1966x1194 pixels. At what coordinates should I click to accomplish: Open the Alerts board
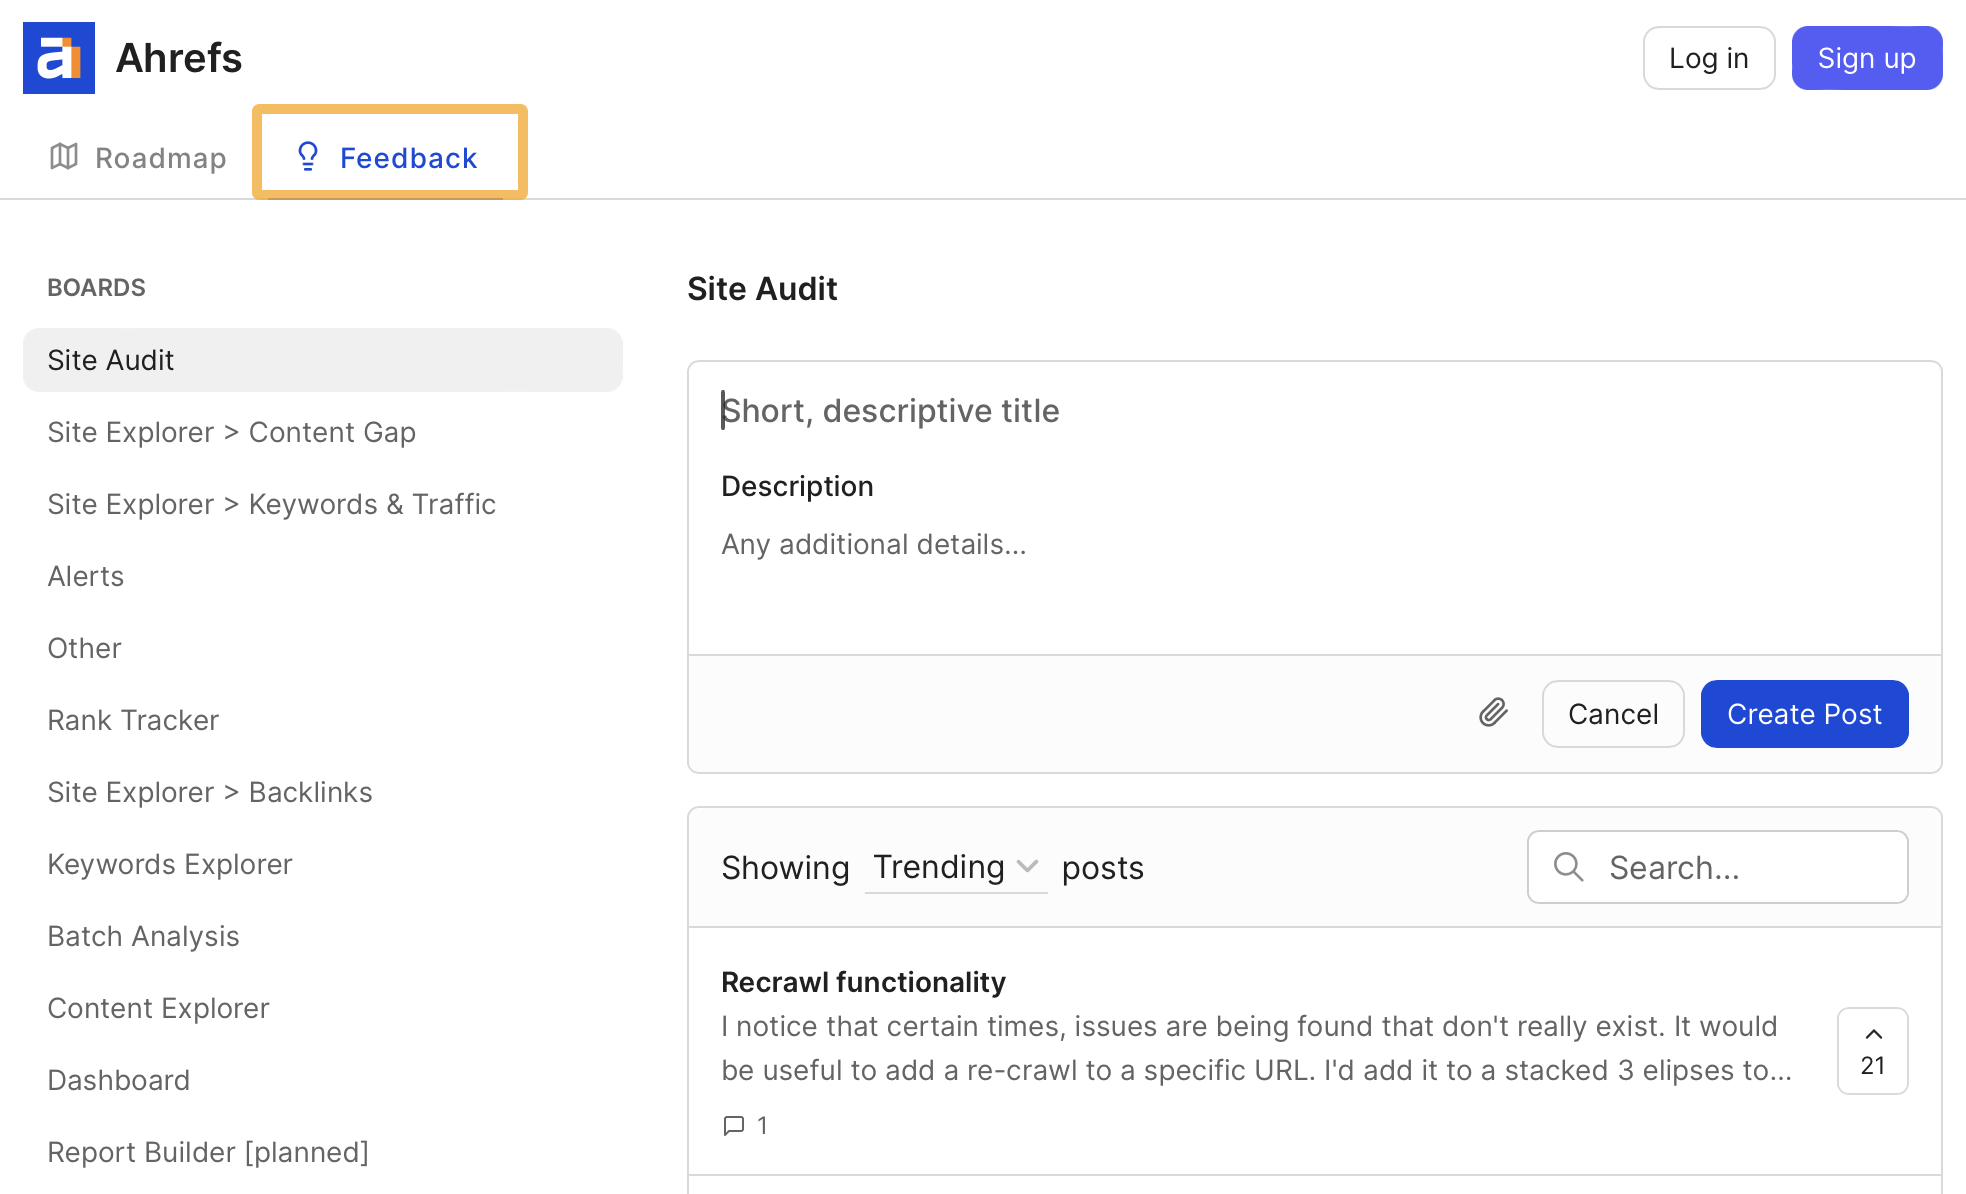(85, 576)
